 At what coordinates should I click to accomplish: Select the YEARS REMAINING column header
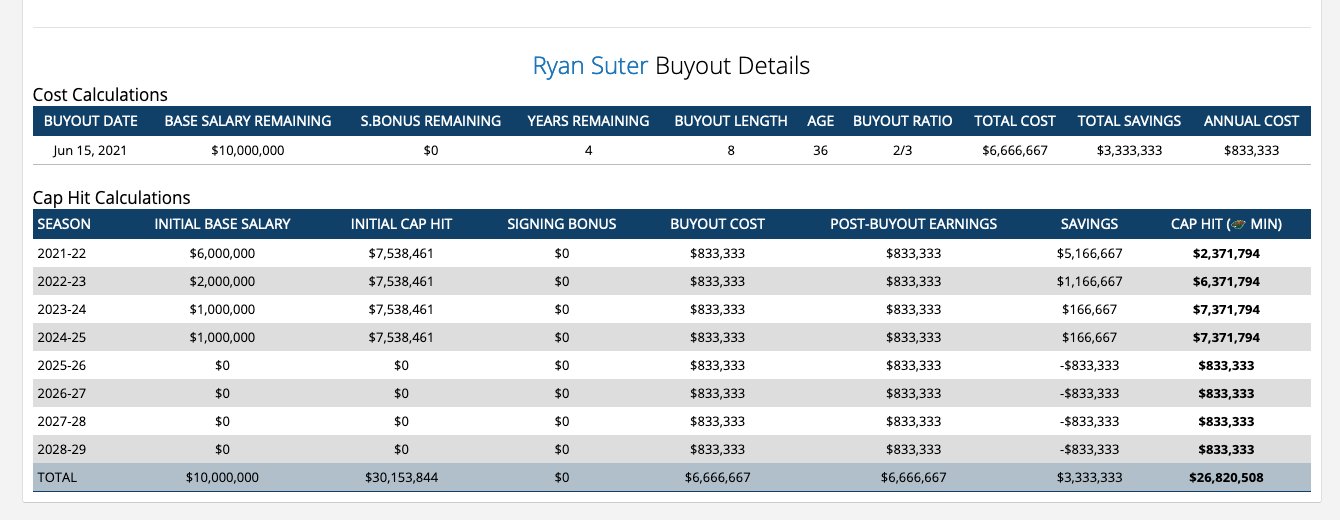coord(588,121)
